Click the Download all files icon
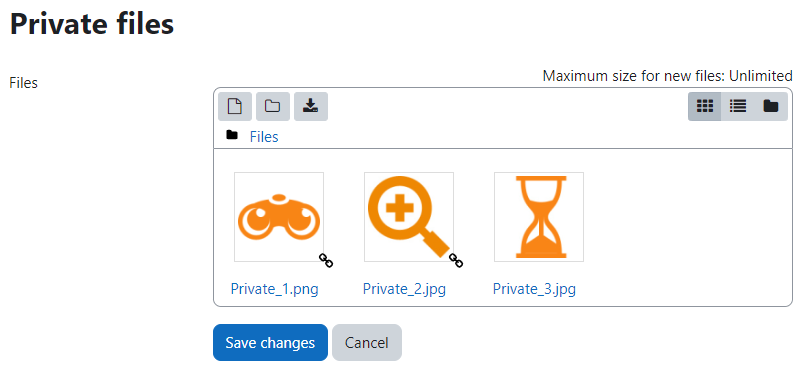This screenshot has height=370, width=806. 311,106
